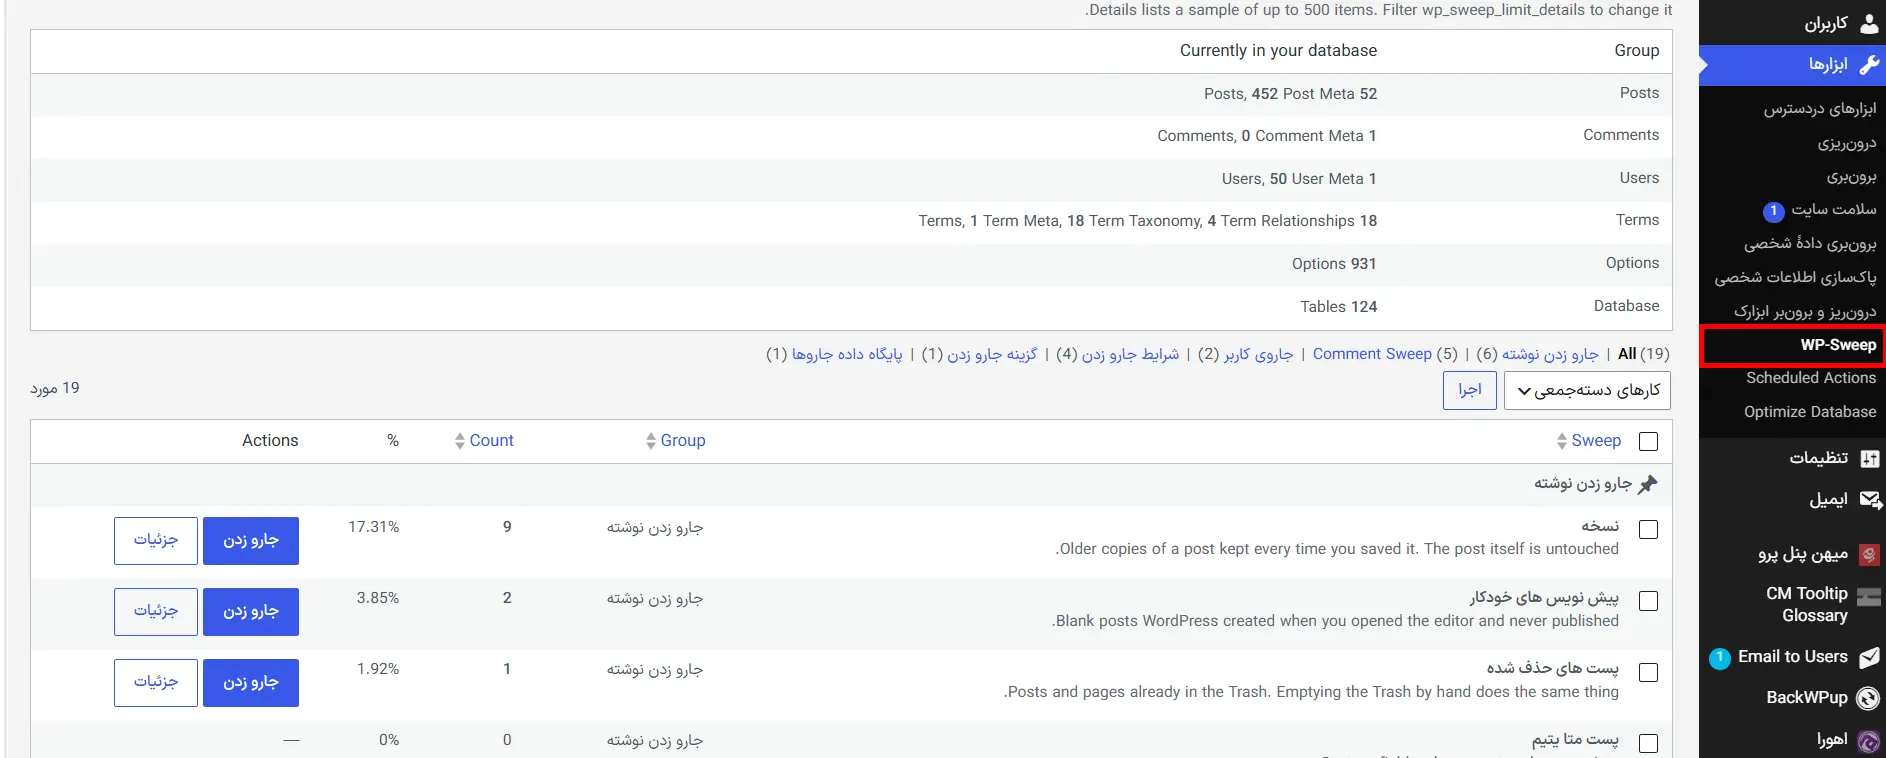Sort table by Group column arrows
This screenshot has width=1886, height=758.
651,441
